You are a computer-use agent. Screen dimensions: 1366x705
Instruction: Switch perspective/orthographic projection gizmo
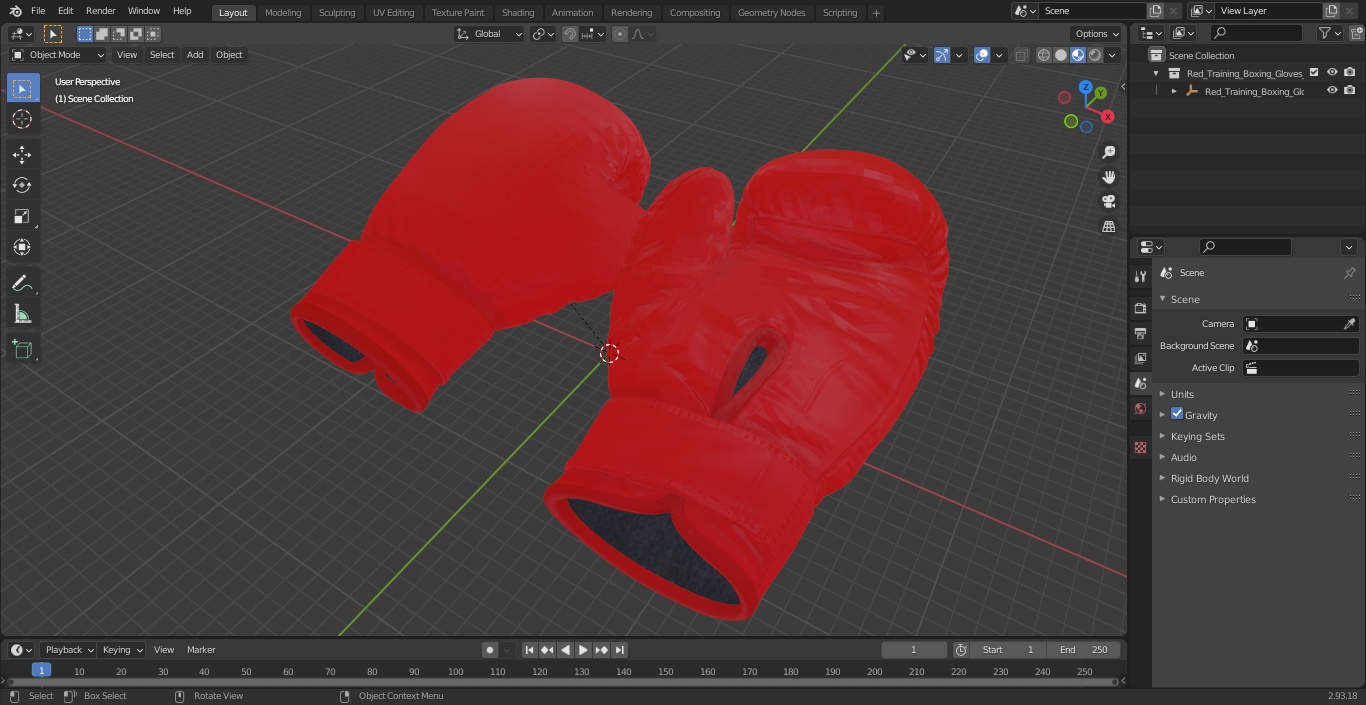[x=1108, y=226]
